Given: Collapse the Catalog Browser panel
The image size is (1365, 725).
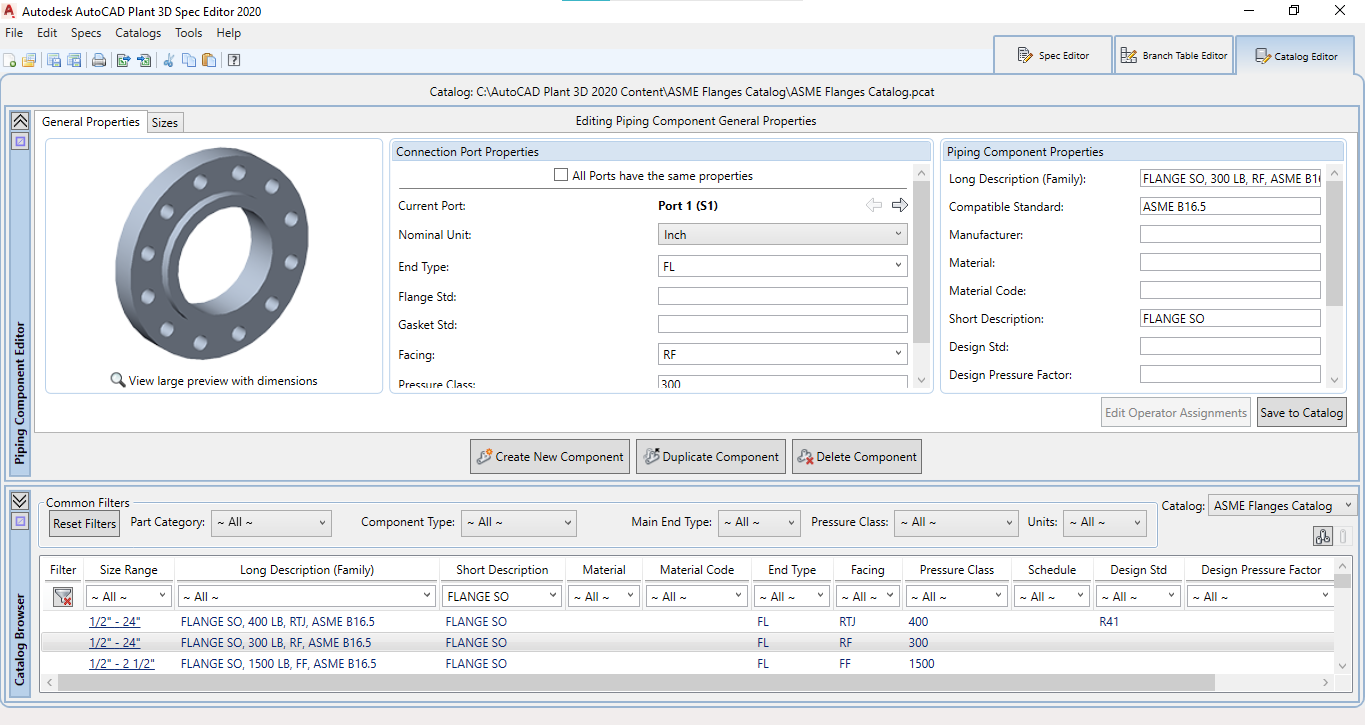Looking at the screenshot, I should (x=19, y=501).
